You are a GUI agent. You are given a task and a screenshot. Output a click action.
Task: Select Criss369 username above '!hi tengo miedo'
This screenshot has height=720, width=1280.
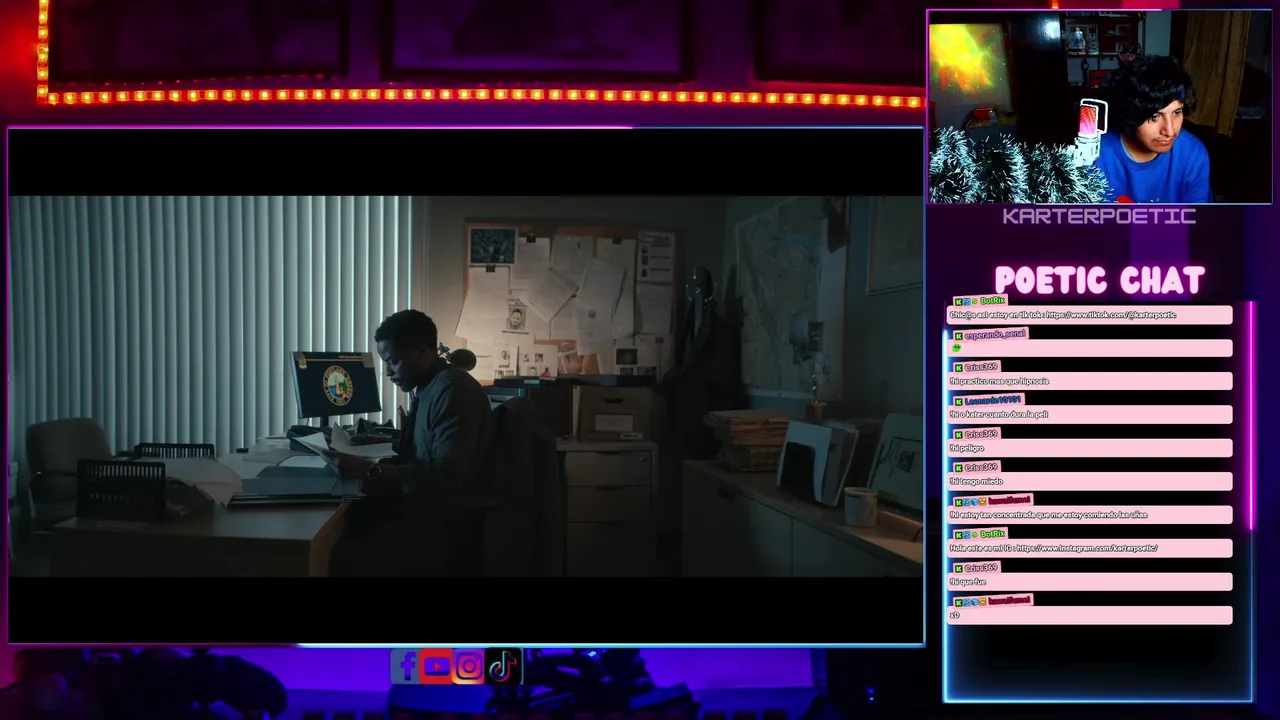pyautogui.click(x=981, y=467)
